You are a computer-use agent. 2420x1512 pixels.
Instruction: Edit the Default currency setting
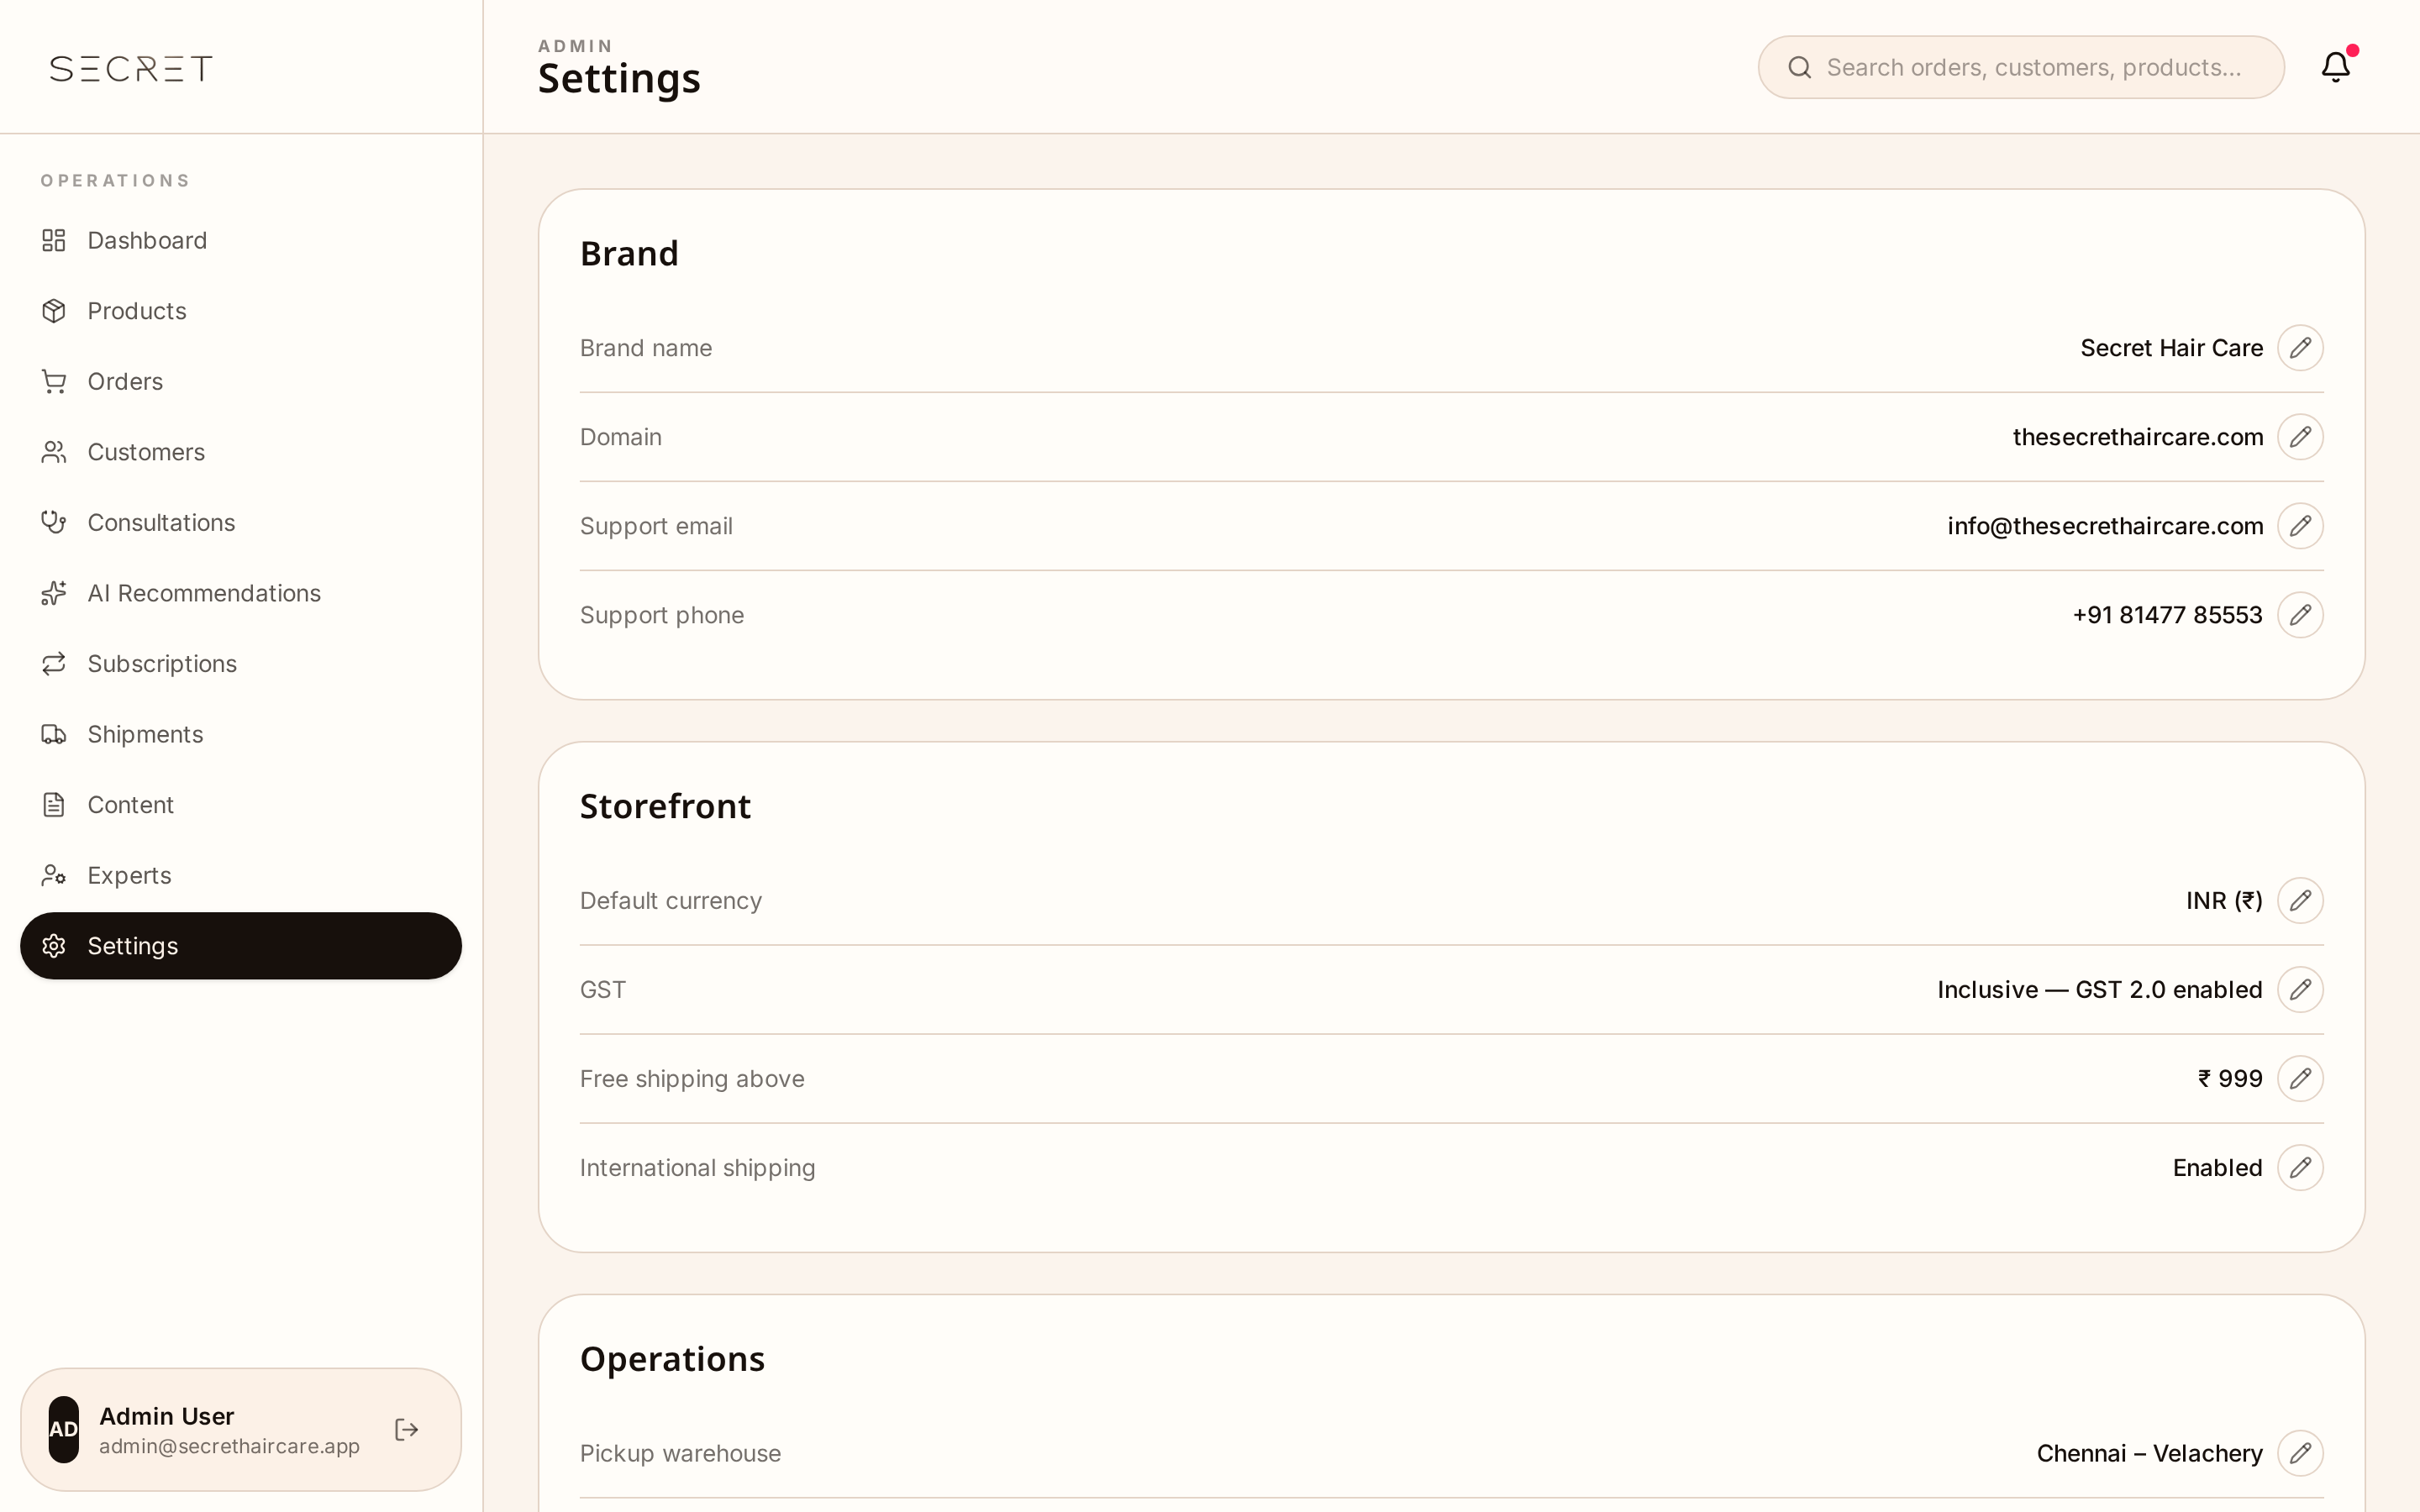pyautogui.click(x=2300, y=901)
